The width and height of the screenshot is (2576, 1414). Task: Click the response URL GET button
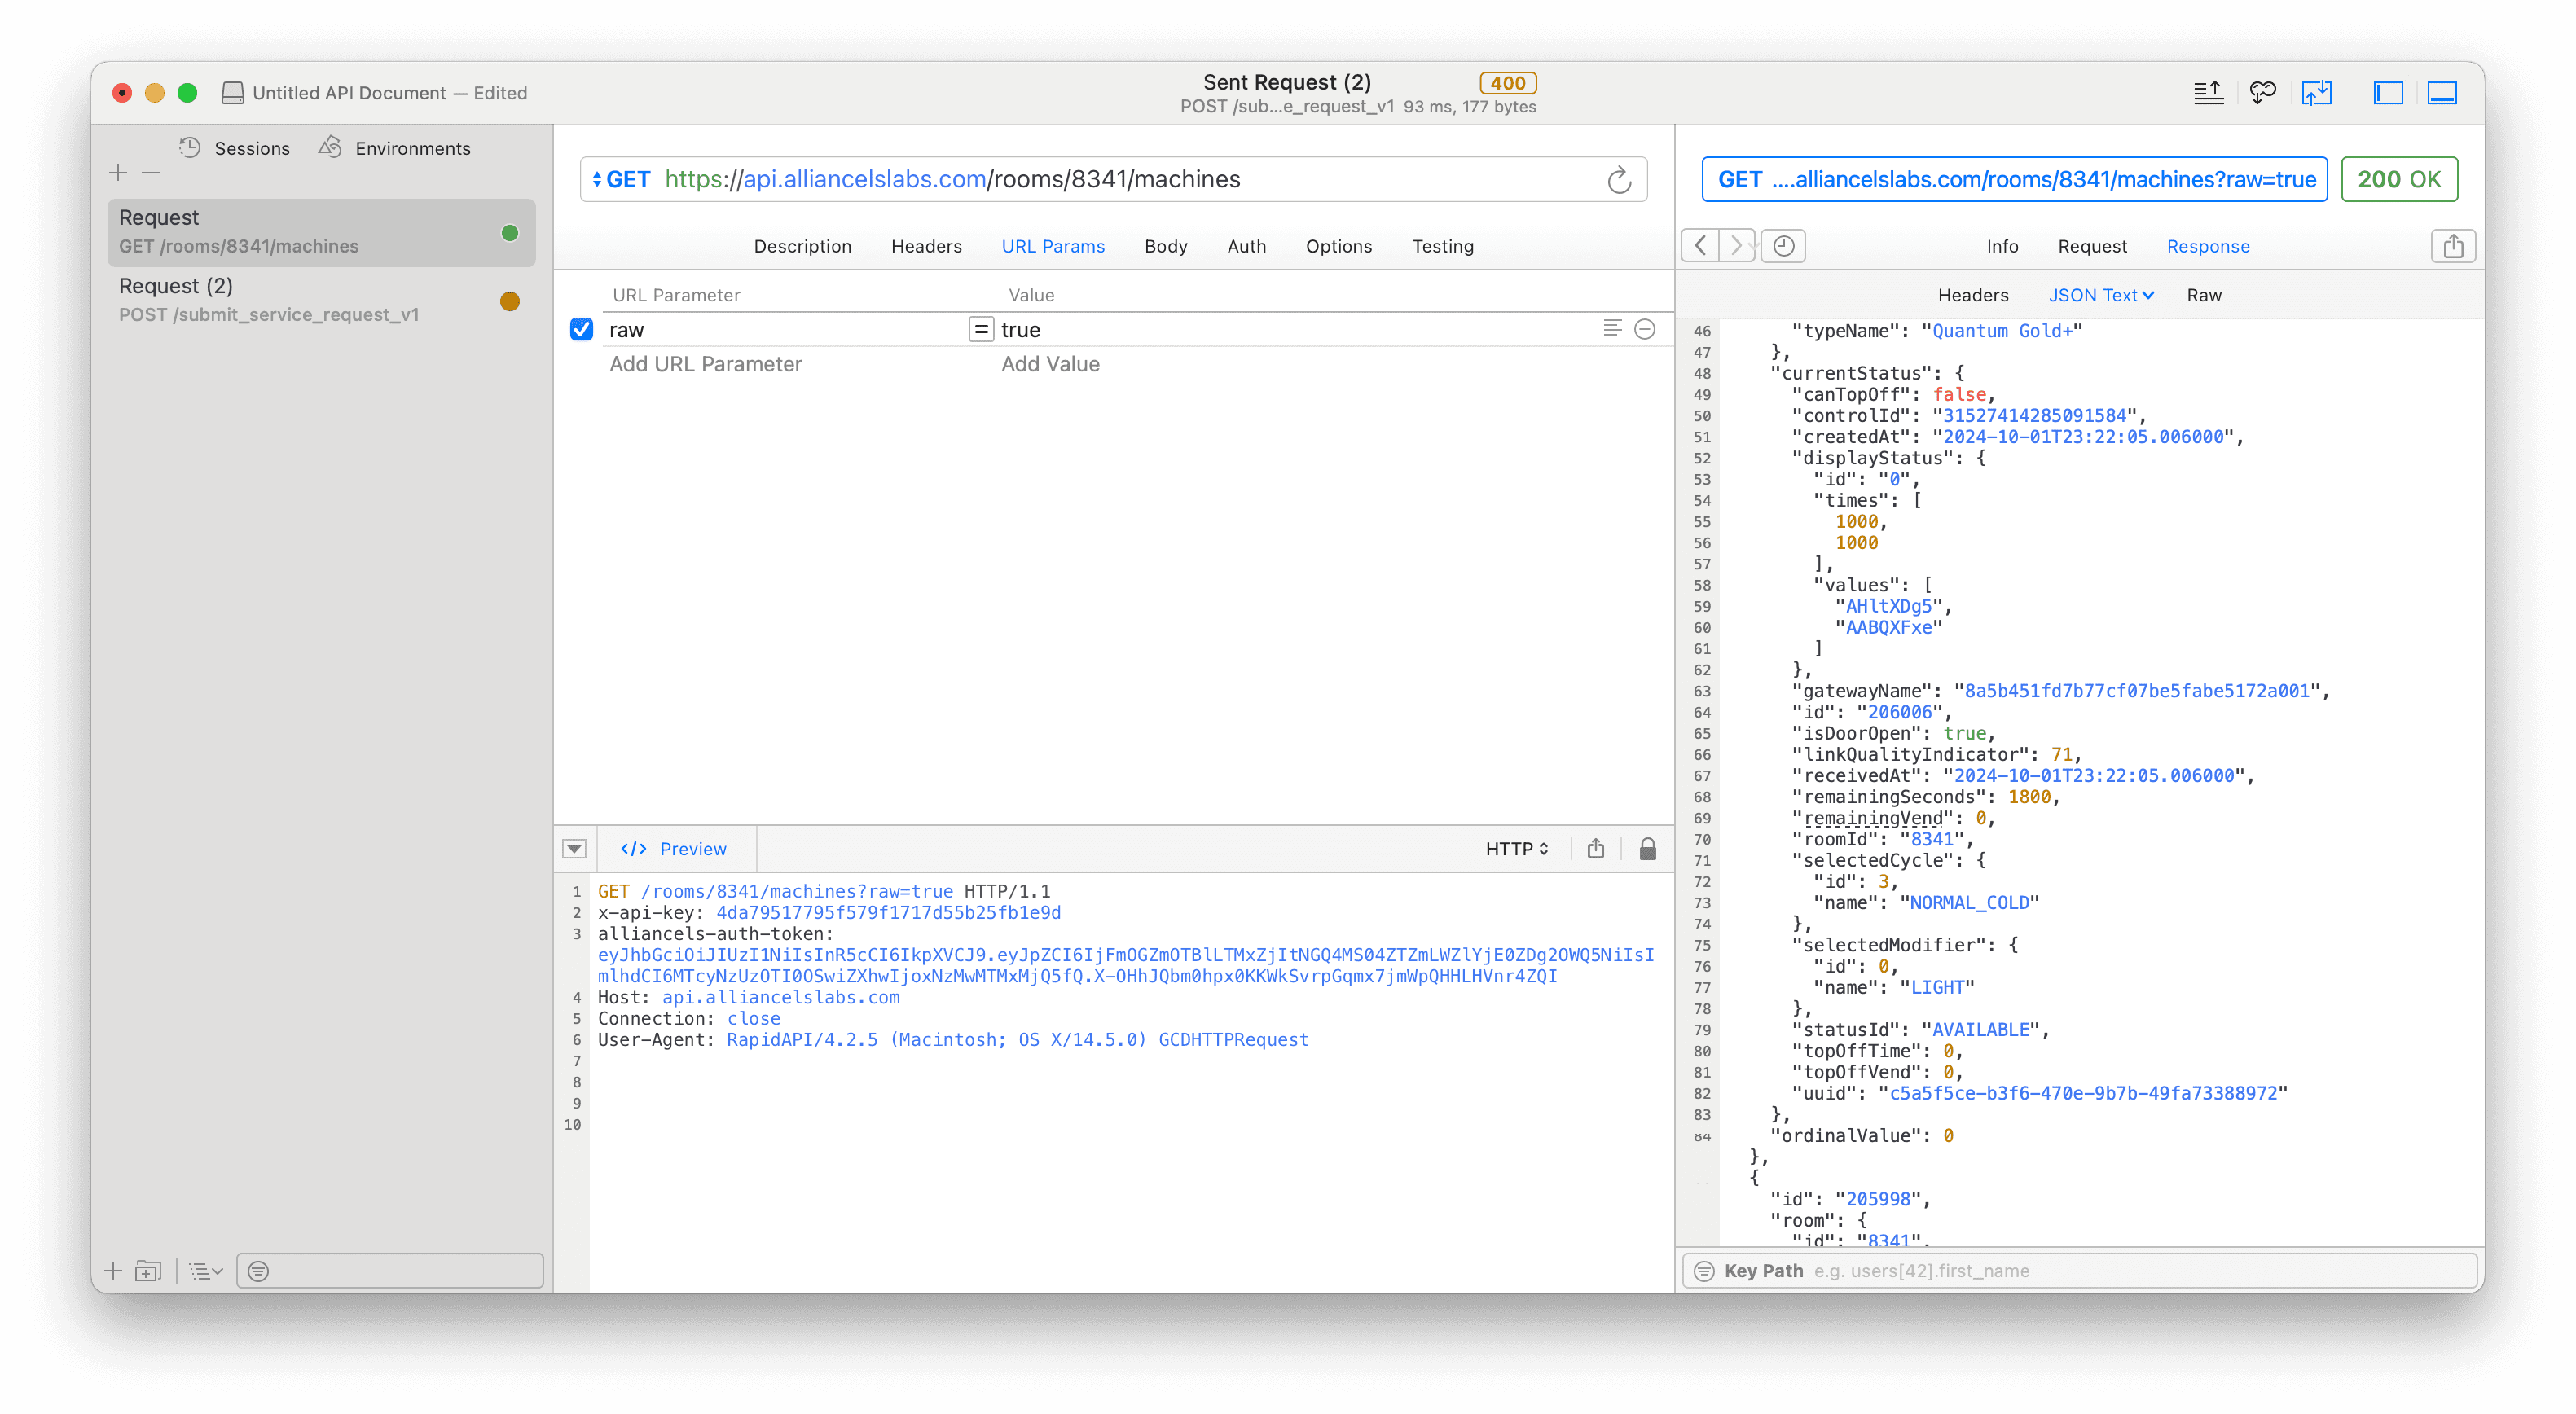(x=2015, y=179)
